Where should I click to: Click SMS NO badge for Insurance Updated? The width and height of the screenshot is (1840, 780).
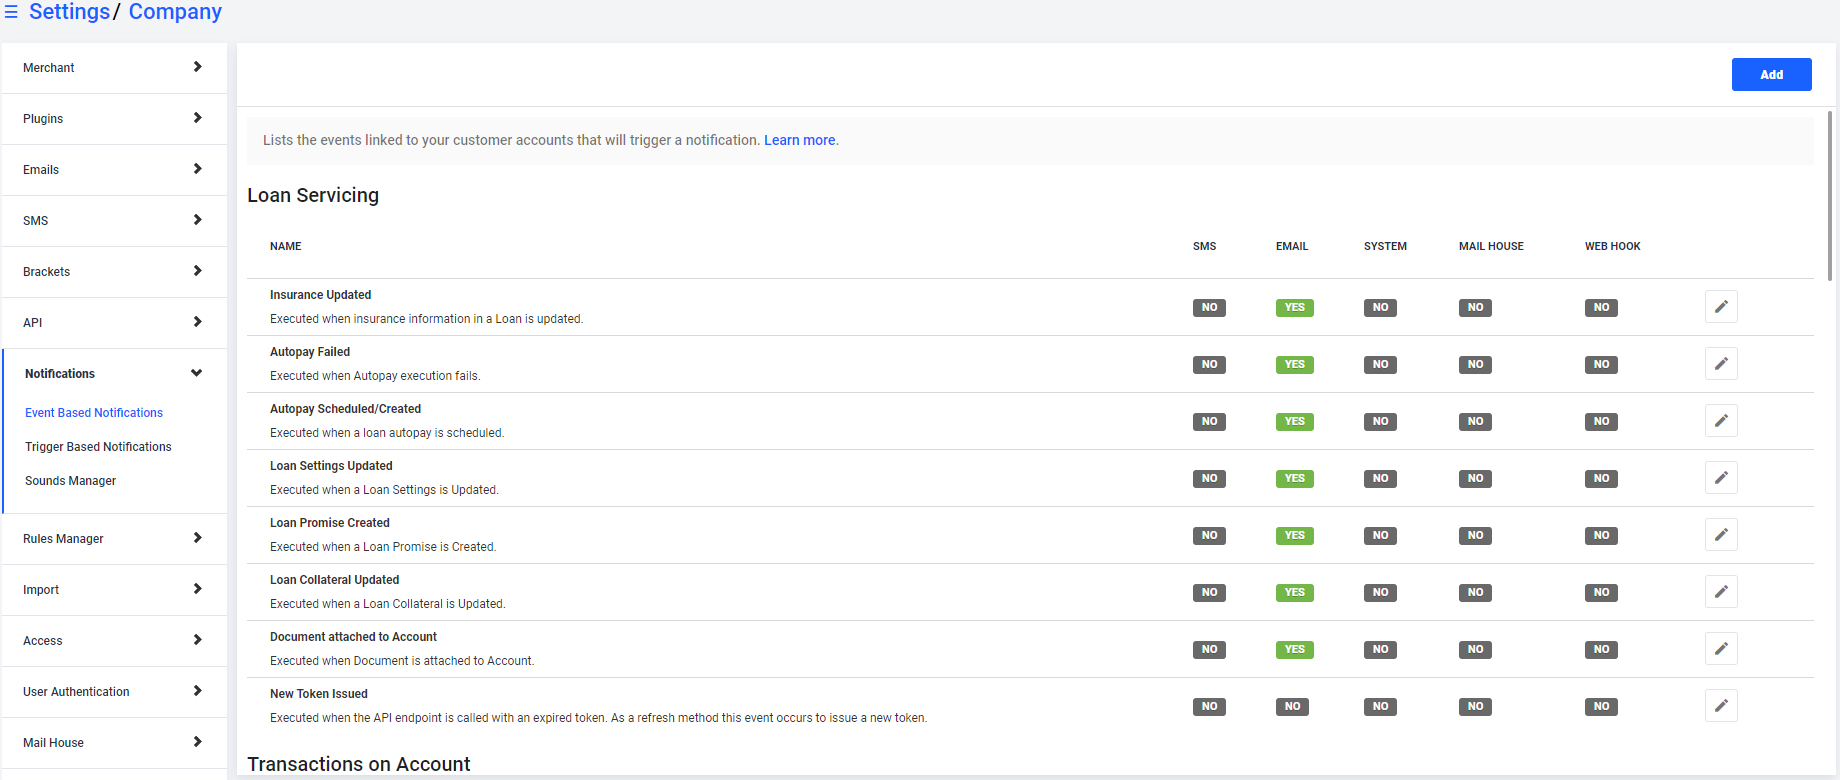[1209, 308]
